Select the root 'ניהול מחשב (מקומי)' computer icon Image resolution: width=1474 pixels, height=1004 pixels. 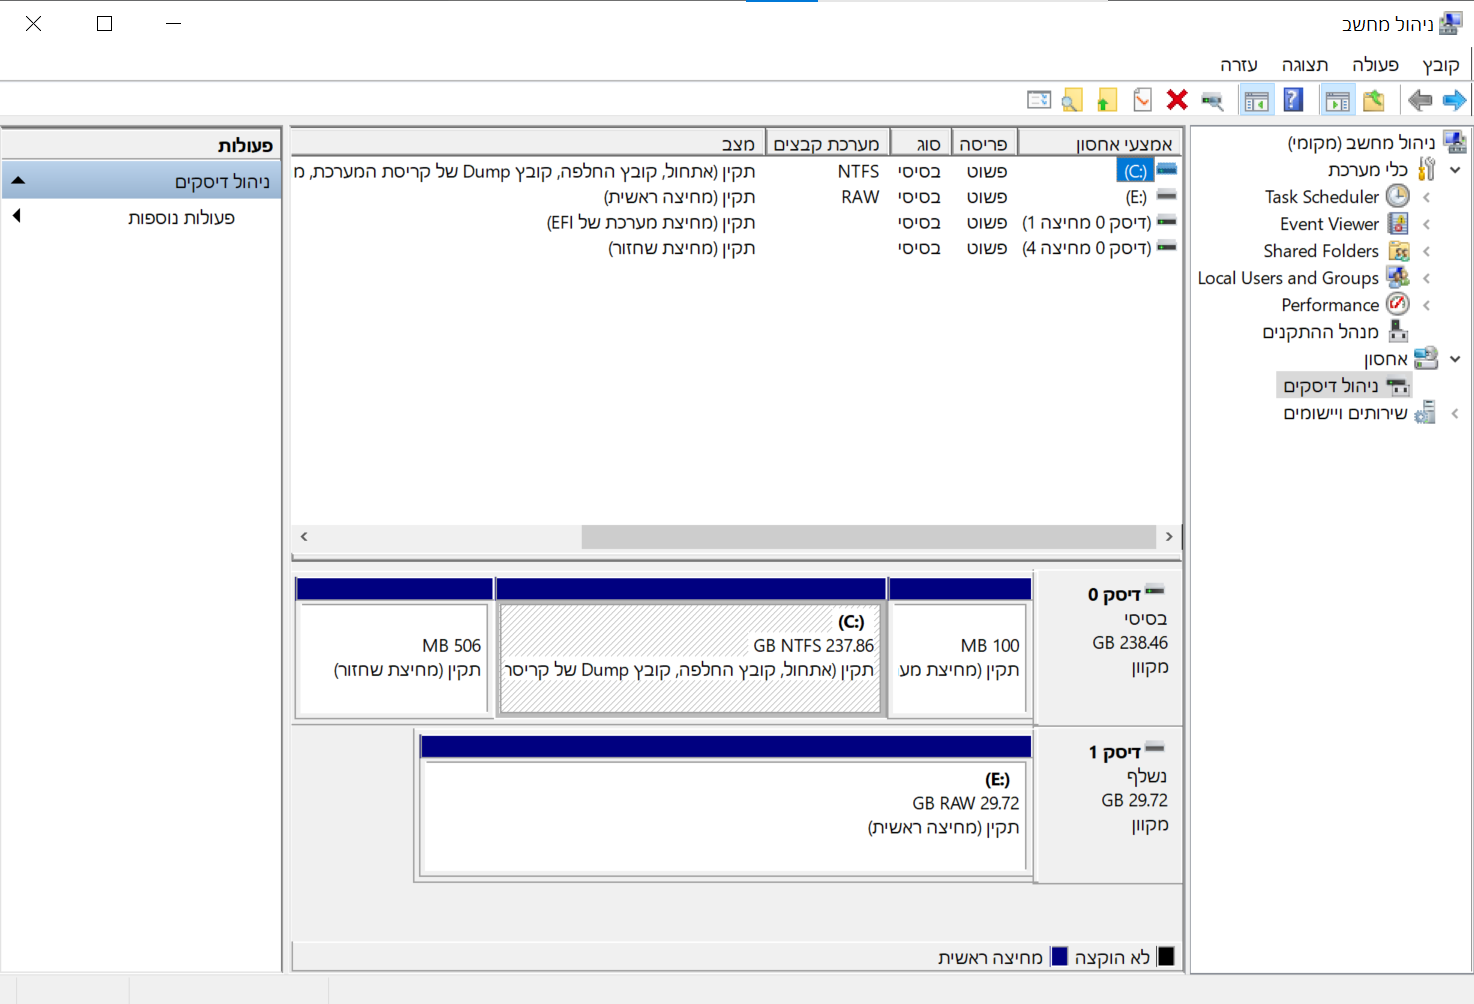[x=1455, y=143]
